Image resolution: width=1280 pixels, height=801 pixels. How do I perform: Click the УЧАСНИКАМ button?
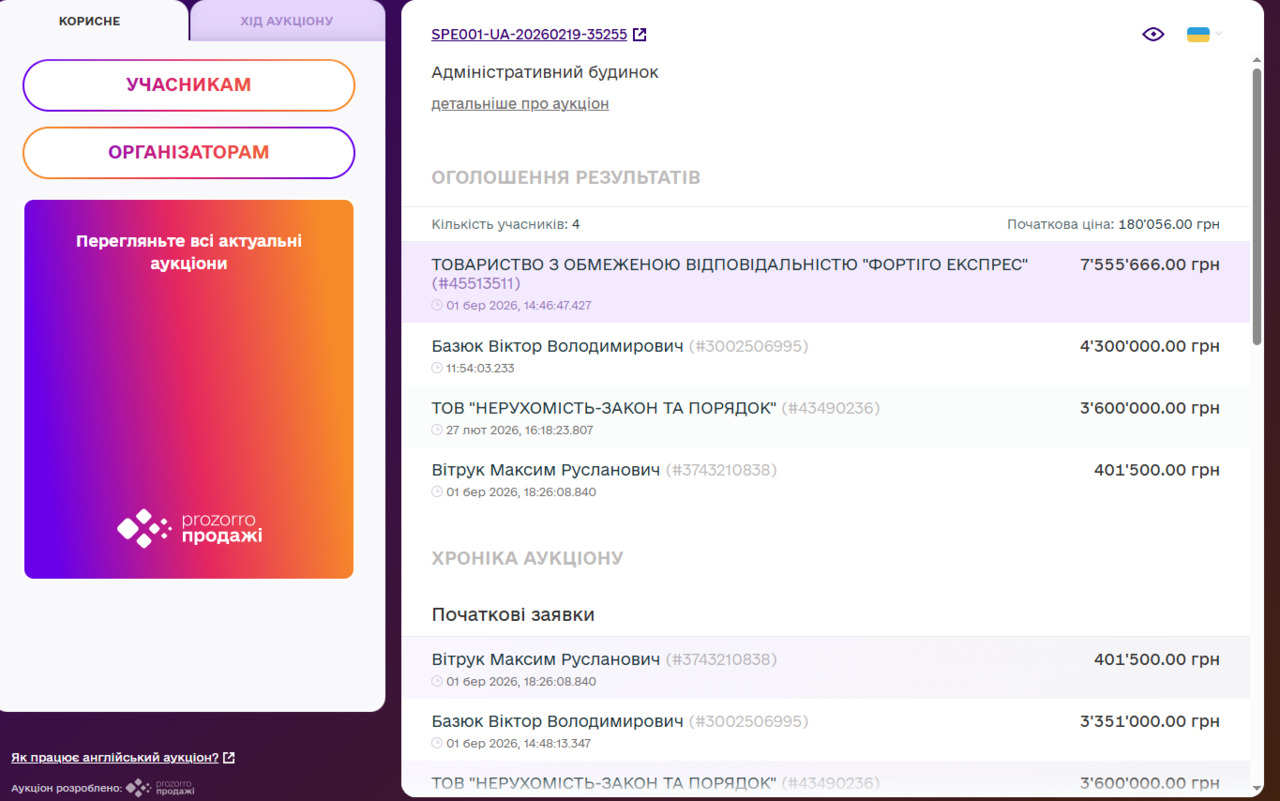tap(189, 85)
